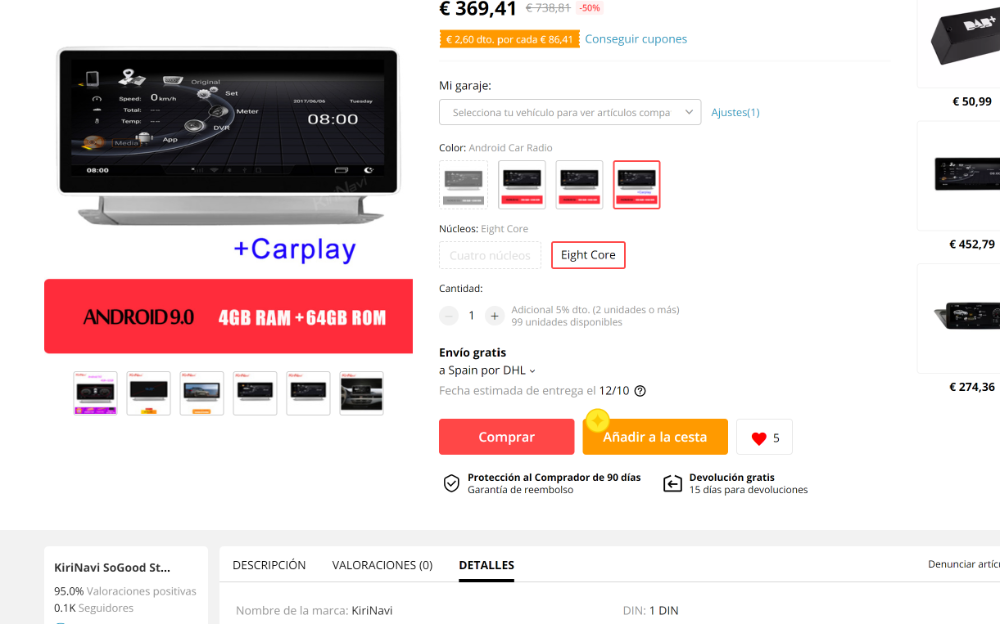Select the Eight Core option
The image size is (1000, 624).
coord(588,255)
